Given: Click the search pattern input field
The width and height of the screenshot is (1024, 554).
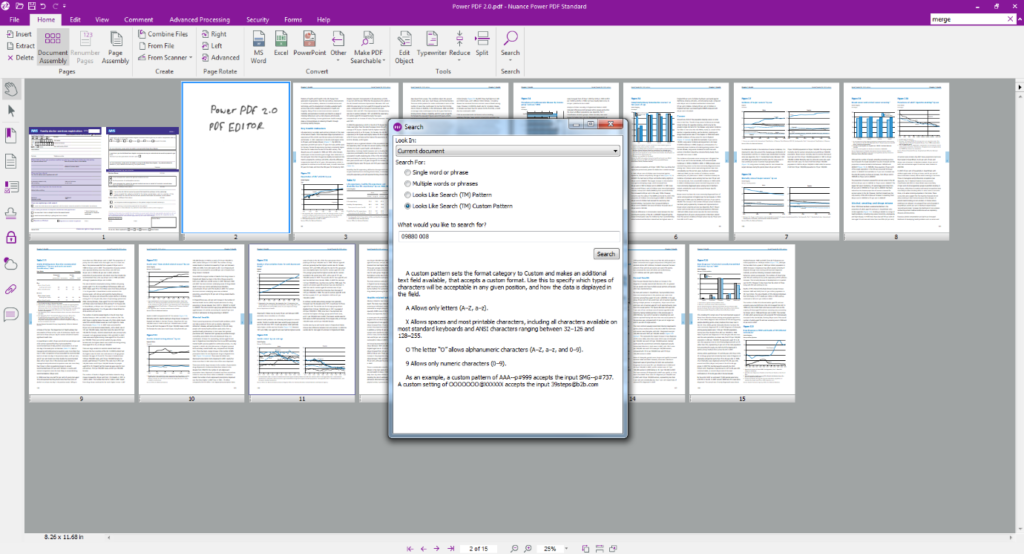Looking at the screenshot, I should [508, 236].
